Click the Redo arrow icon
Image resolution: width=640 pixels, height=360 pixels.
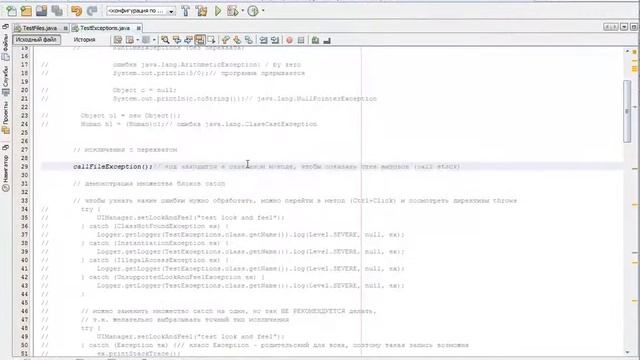click(x=92, y=11)
